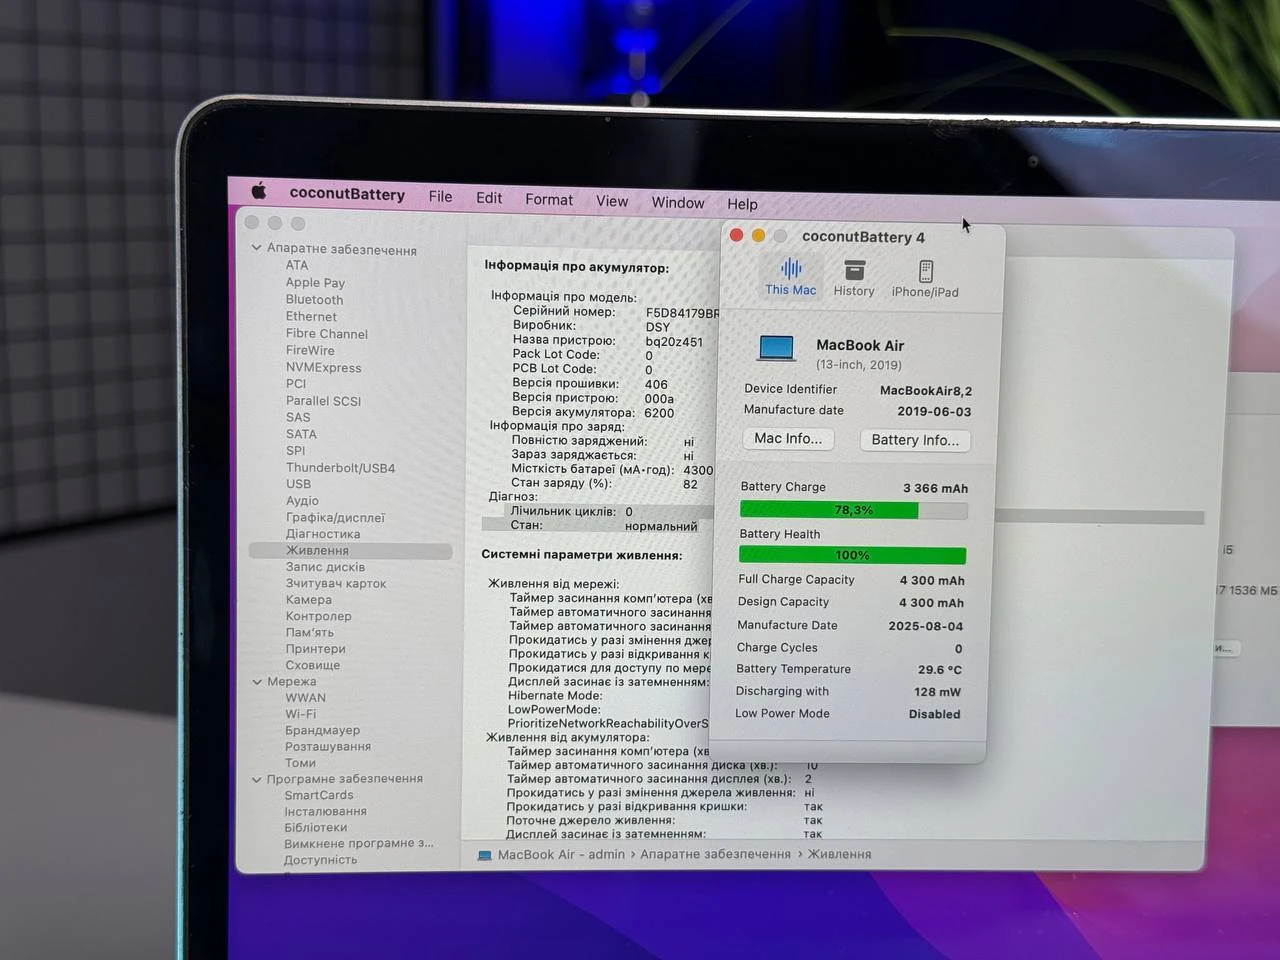The image size is (1280, 960).
Task: Select Графіка/дисплеї in the sidebar
Action: pyautogui.click(x=335, y=518)
